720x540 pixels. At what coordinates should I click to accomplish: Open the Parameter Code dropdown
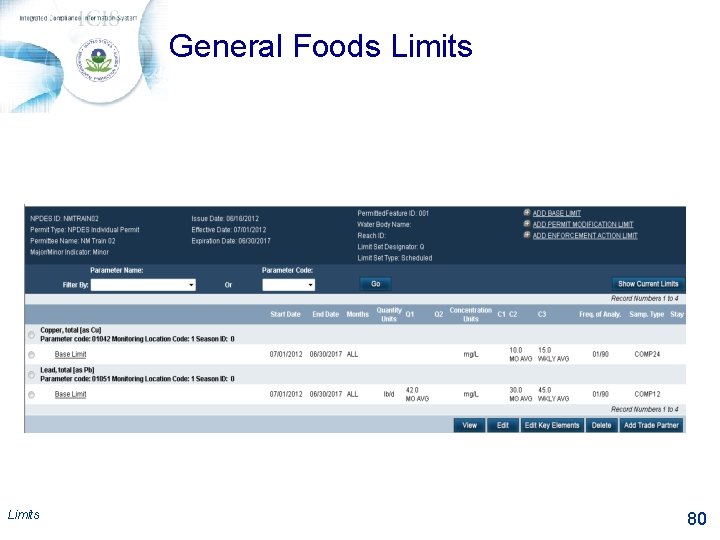pos(288,285)
